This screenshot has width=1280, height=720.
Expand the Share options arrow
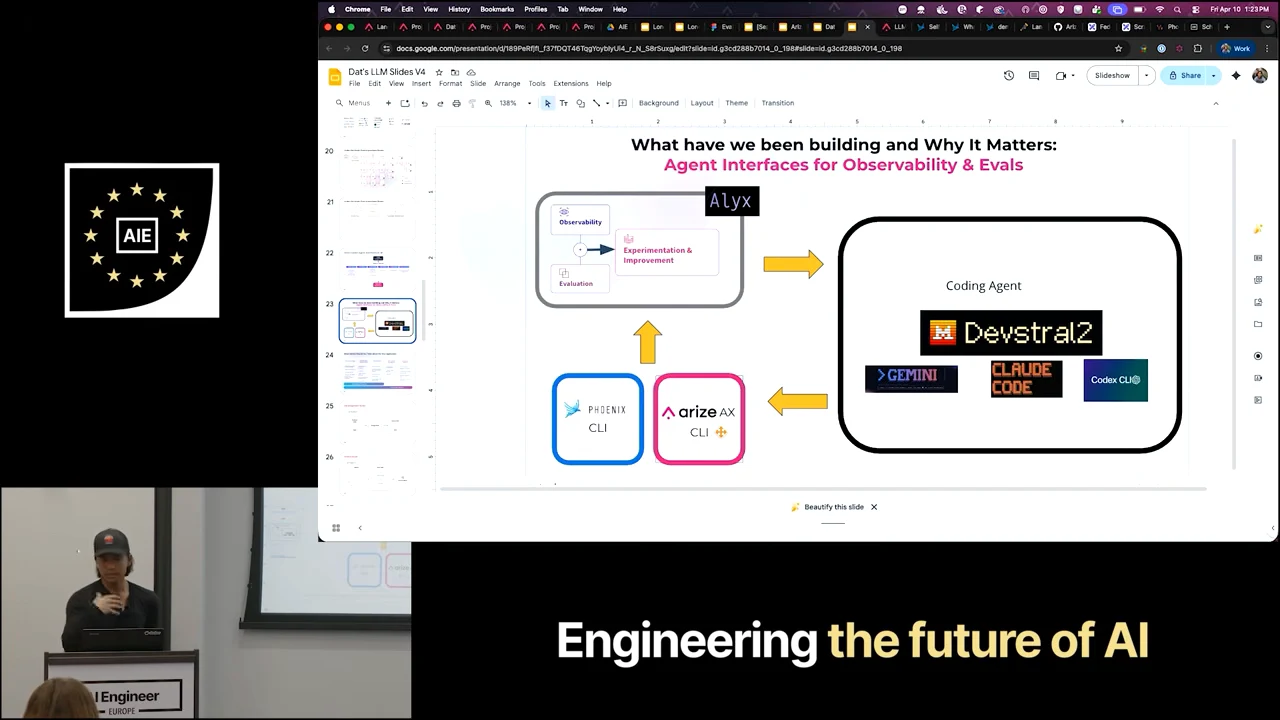click(1214, 75)
